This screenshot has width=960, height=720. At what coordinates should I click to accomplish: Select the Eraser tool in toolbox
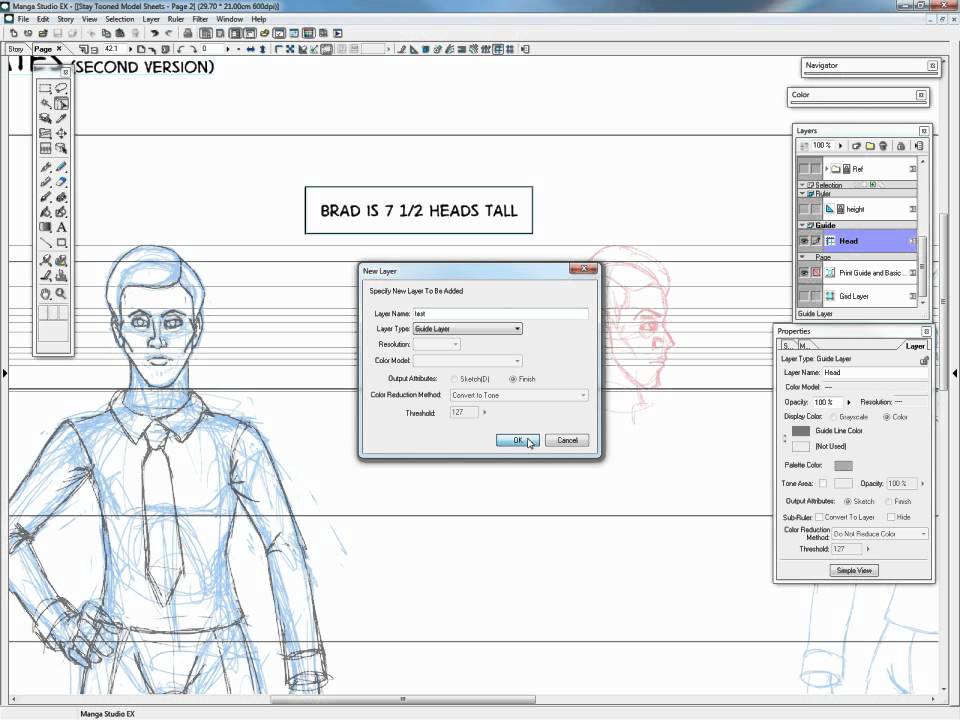(x=61, y=182)
